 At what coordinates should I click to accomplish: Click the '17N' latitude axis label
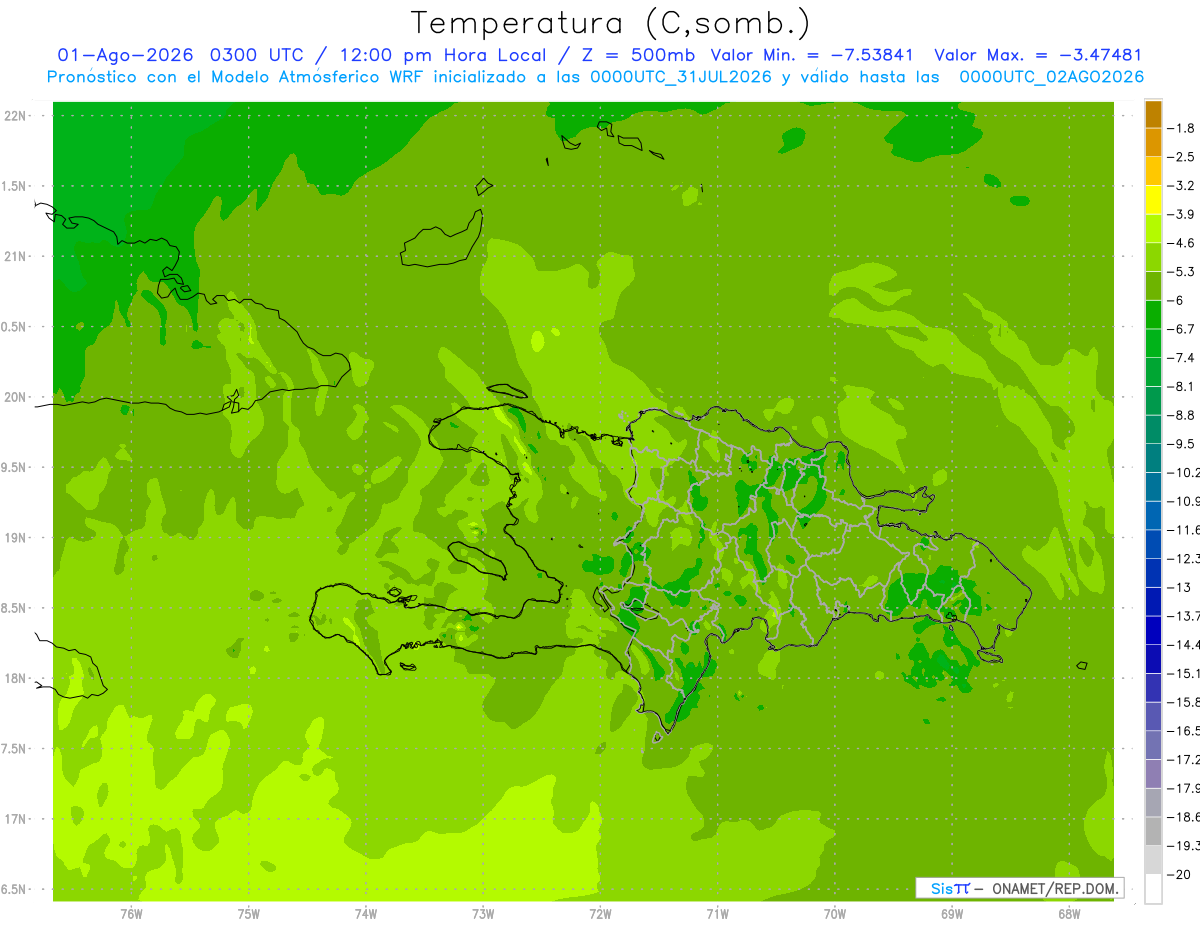17,819
